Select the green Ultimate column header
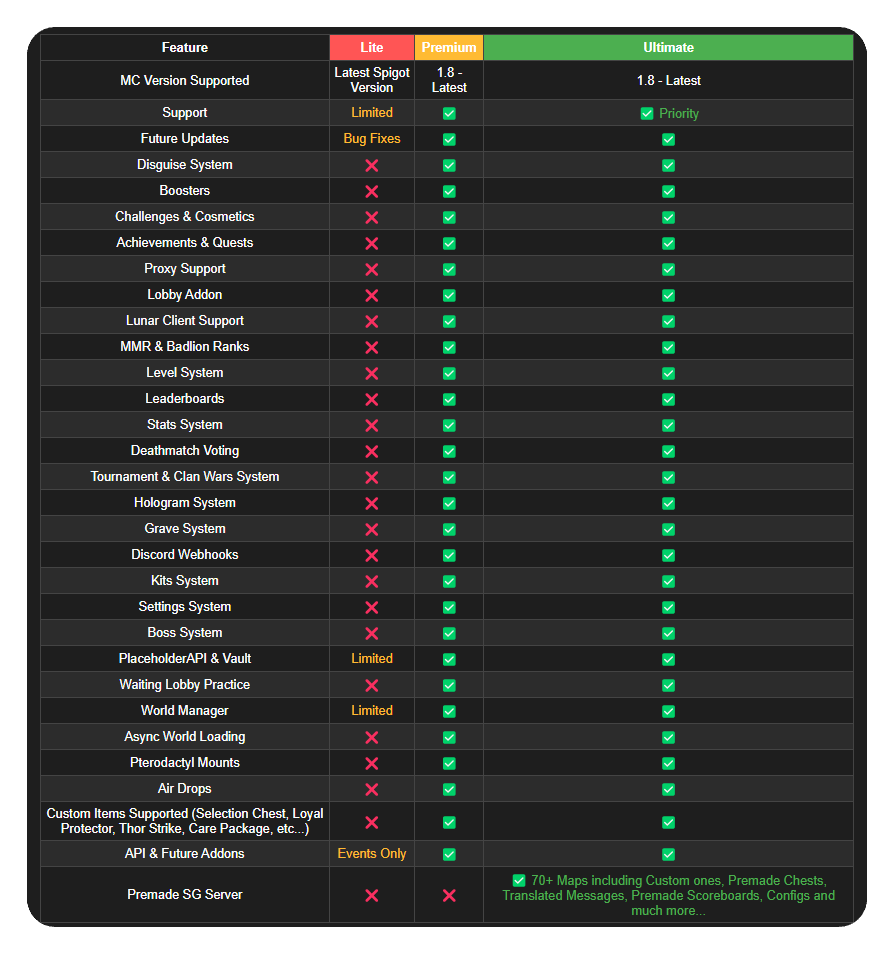 [668, 47]
